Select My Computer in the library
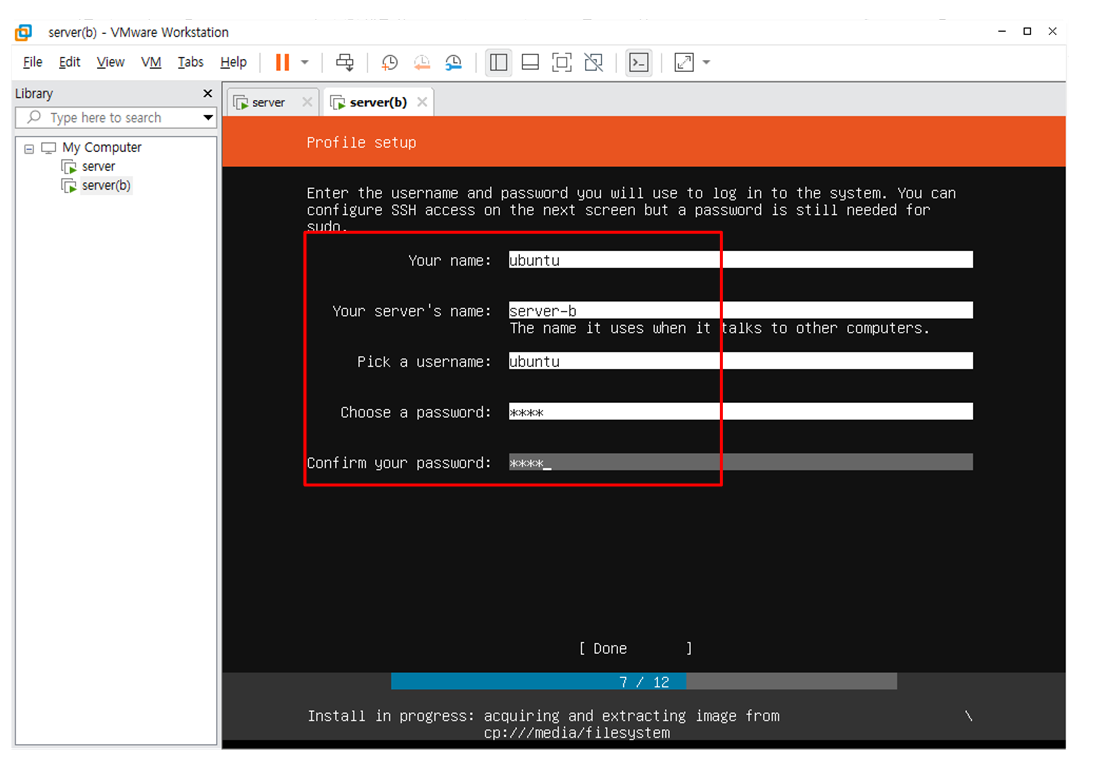Image resolution: width=1101 pixels, height=765 pixels. 102,148
